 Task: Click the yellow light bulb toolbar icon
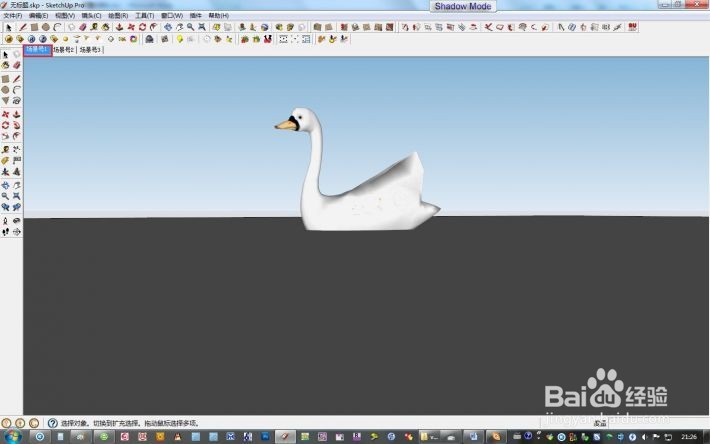(180, 39)
